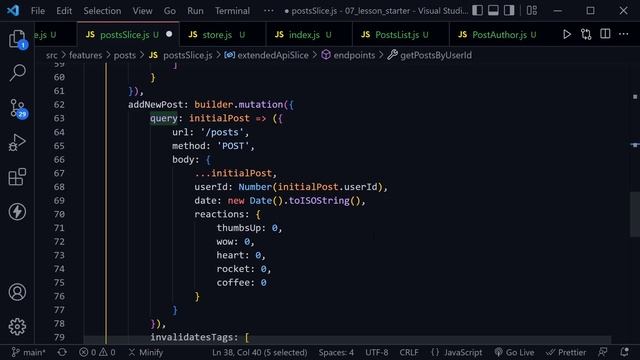This screenshot has width=640, height=360.
Task: Click Ln 38, Col 40 position indicator
Action: 260,352
